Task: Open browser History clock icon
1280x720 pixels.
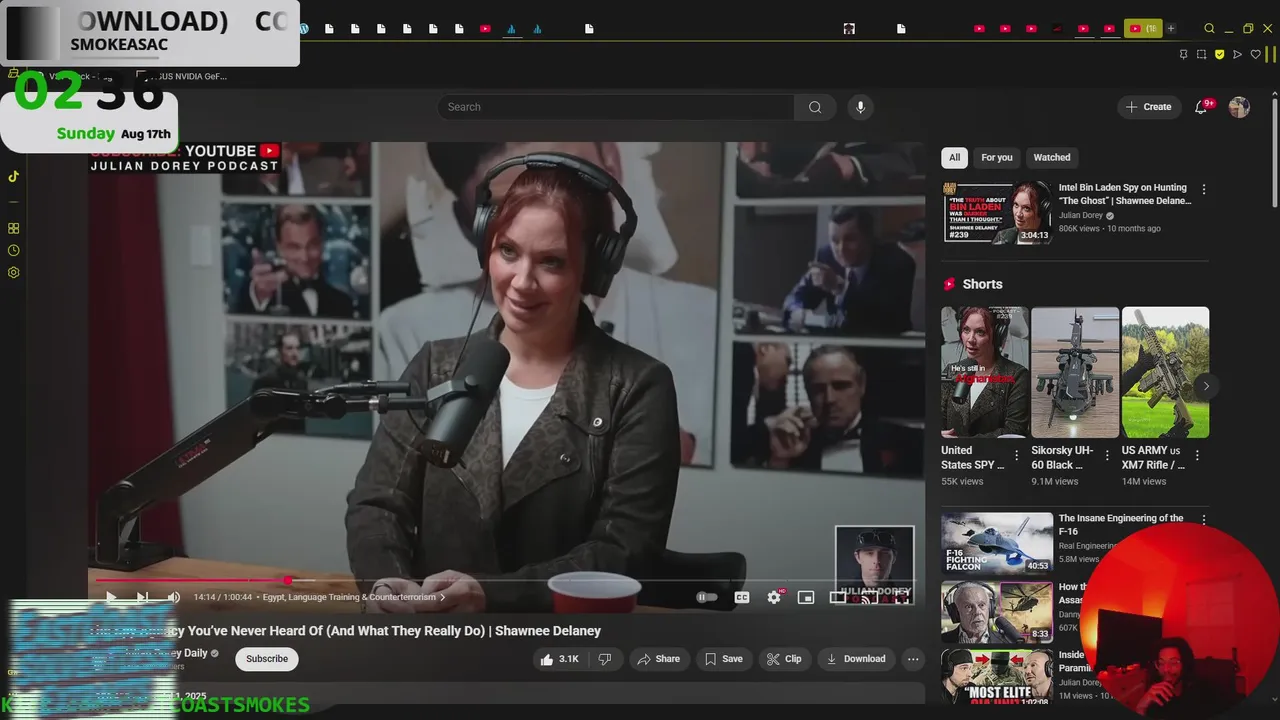Action: tap(13, 250)
